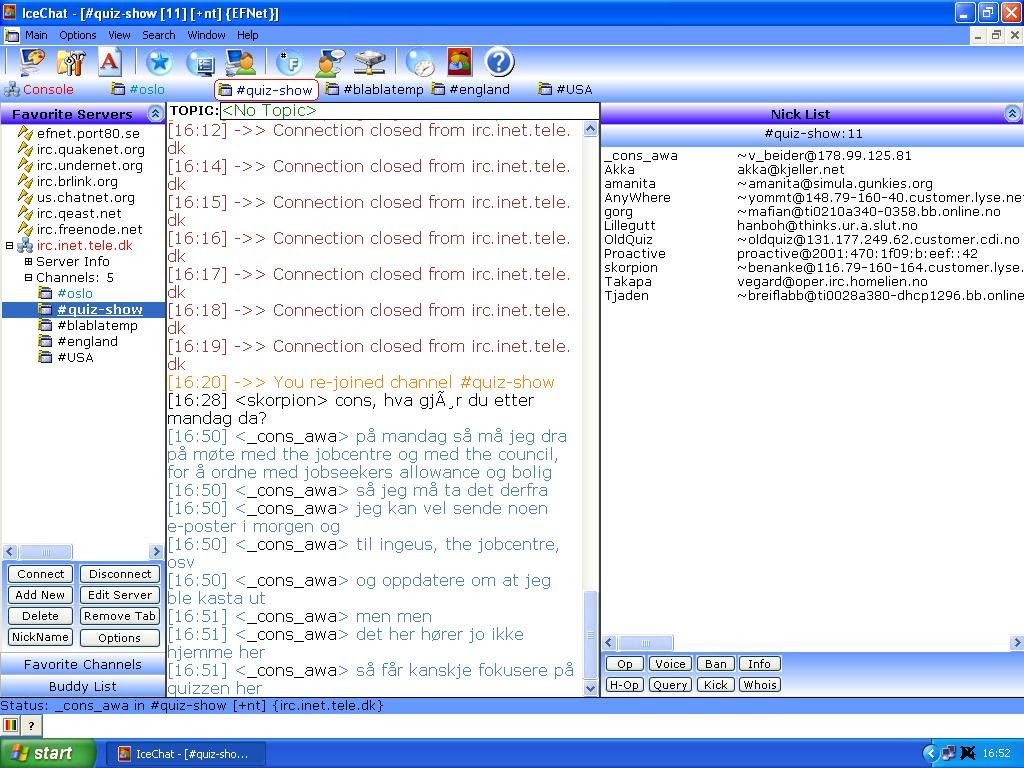This screenshot has width=1024, height=768.
Task: Switch to the Console tab
Action: (x=39, y=89)
